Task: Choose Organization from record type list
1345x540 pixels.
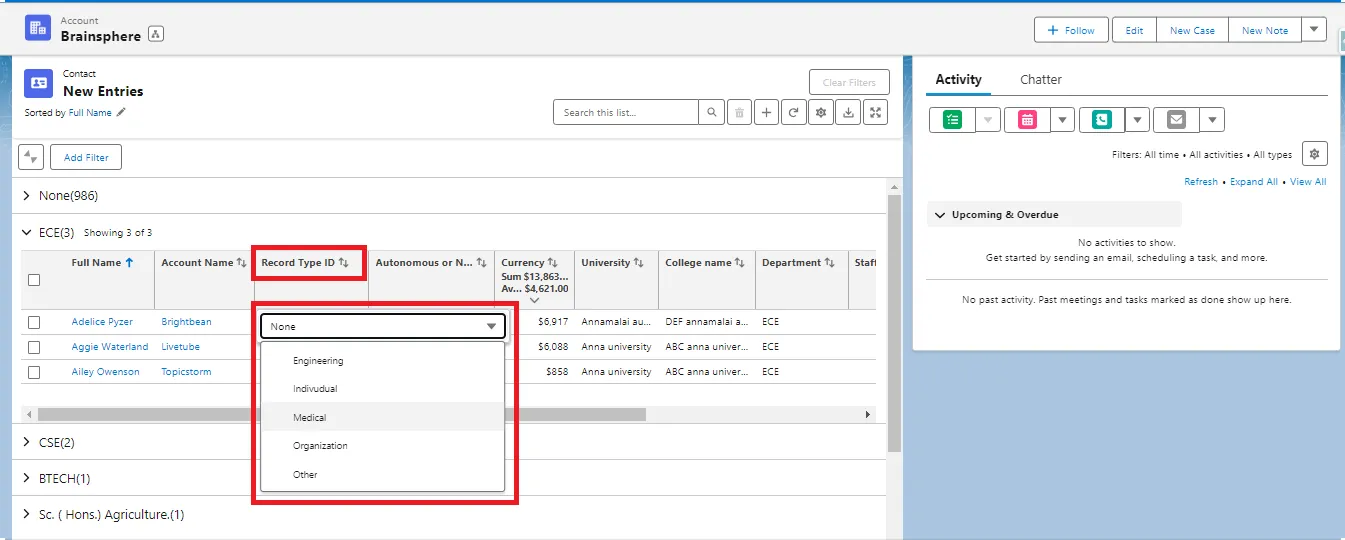Action: 383,446
